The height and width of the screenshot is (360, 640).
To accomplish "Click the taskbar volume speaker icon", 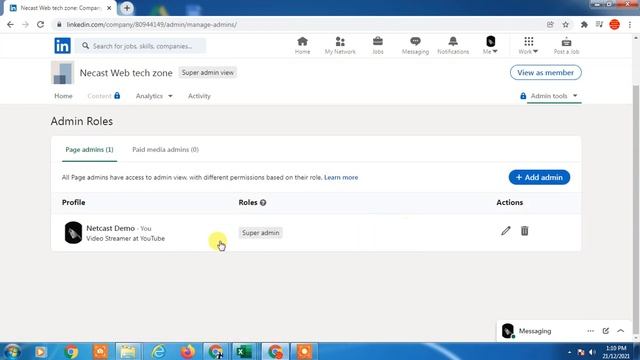I will pyautogui.click(x=592, y=352).
